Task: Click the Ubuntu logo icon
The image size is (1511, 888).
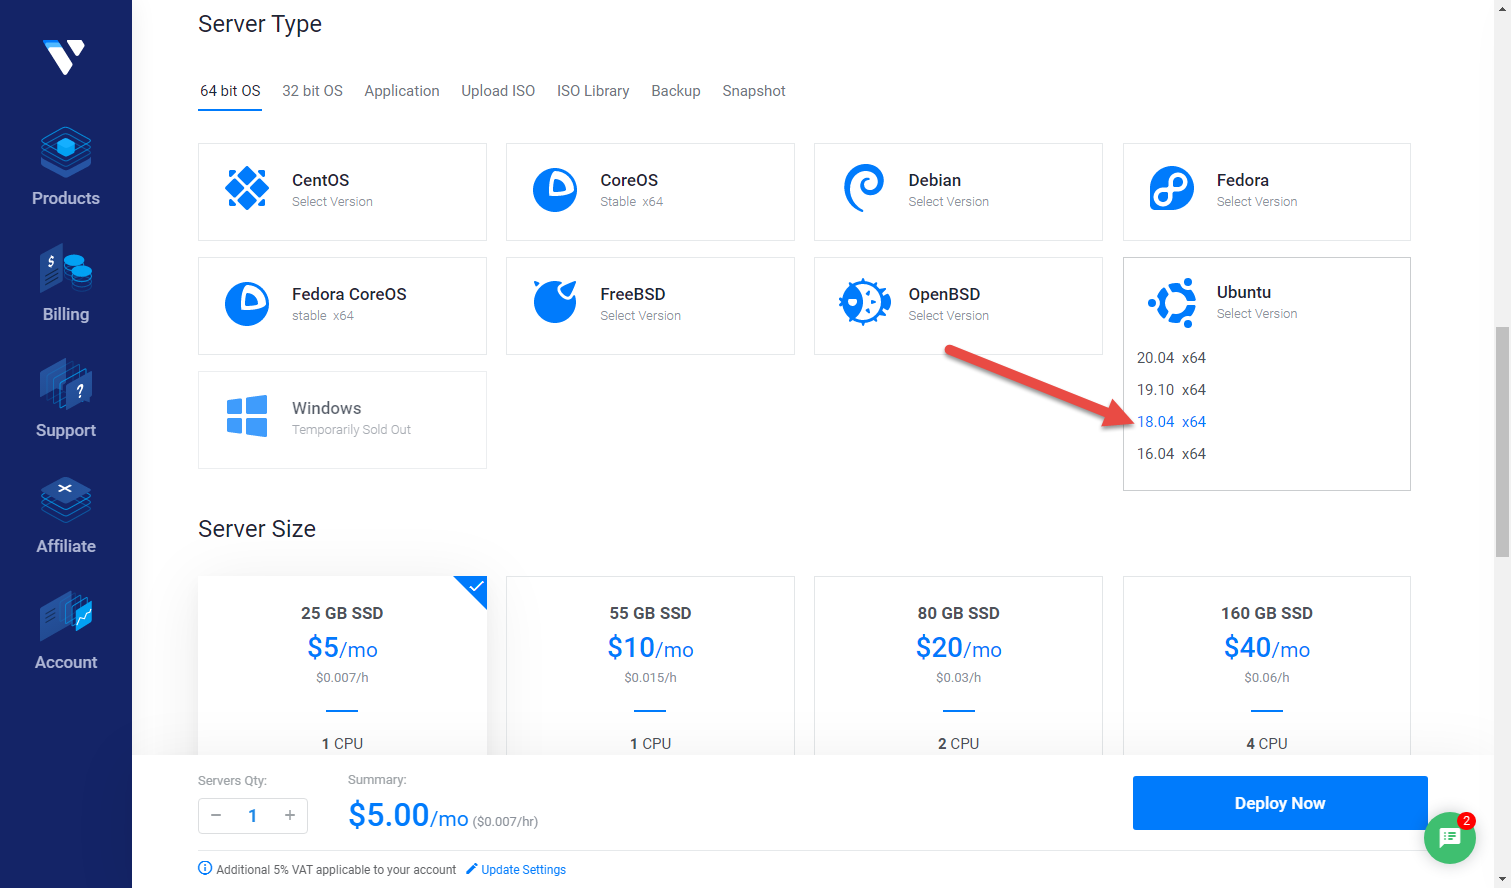Action: coord(1172,302)
